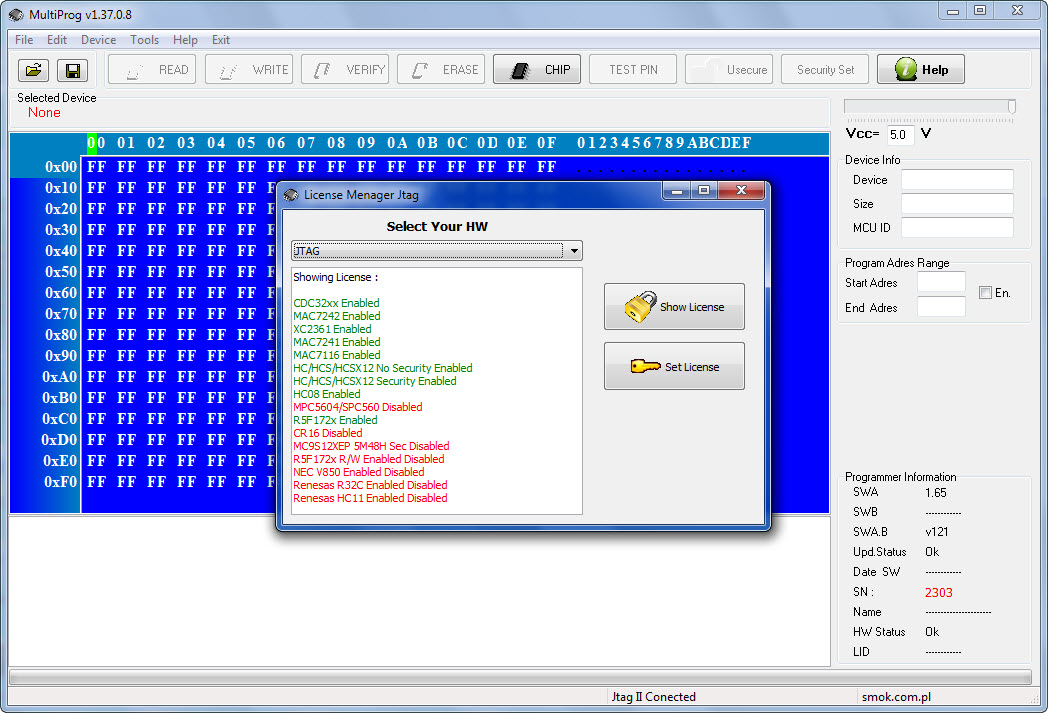Click the SWA.B value v121
This screenshot has height=713, width=1048.
click(936, 533)
